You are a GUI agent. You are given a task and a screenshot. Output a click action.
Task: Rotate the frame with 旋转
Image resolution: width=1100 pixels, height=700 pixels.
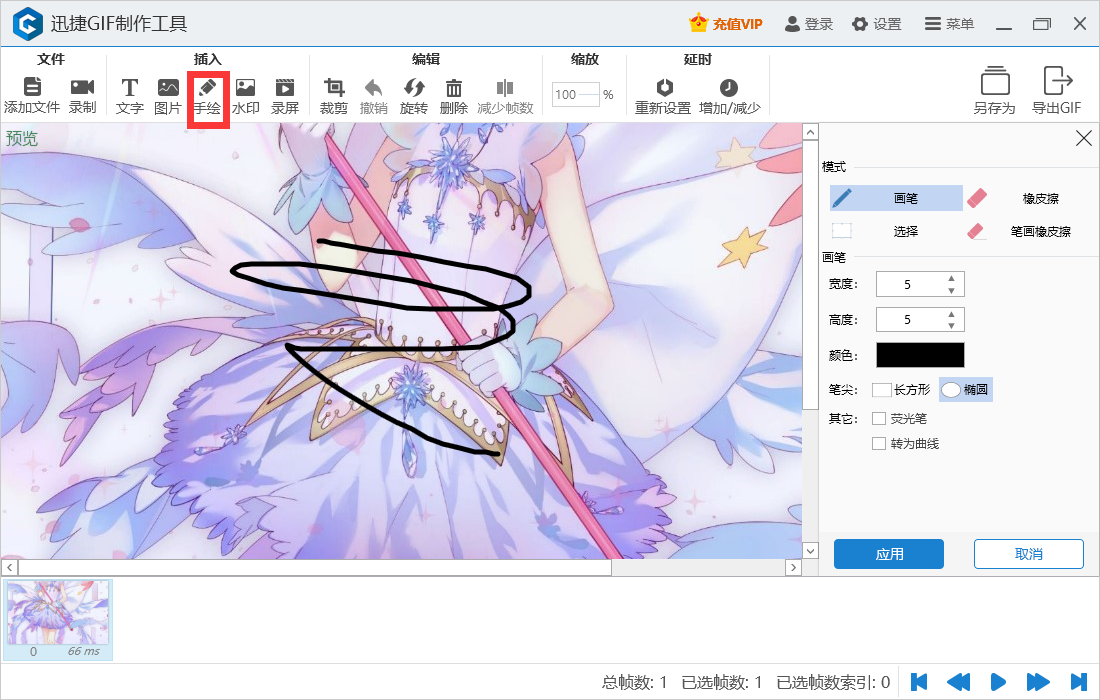click(414, 96)
